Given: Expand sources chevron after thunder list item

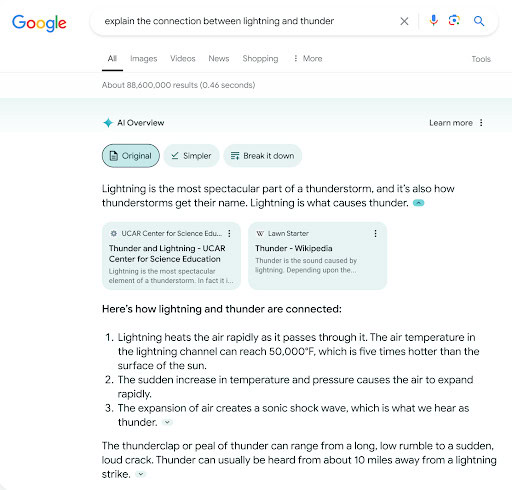Looking at the screenshot, I should pyautogui.click(x=167, y=422).
